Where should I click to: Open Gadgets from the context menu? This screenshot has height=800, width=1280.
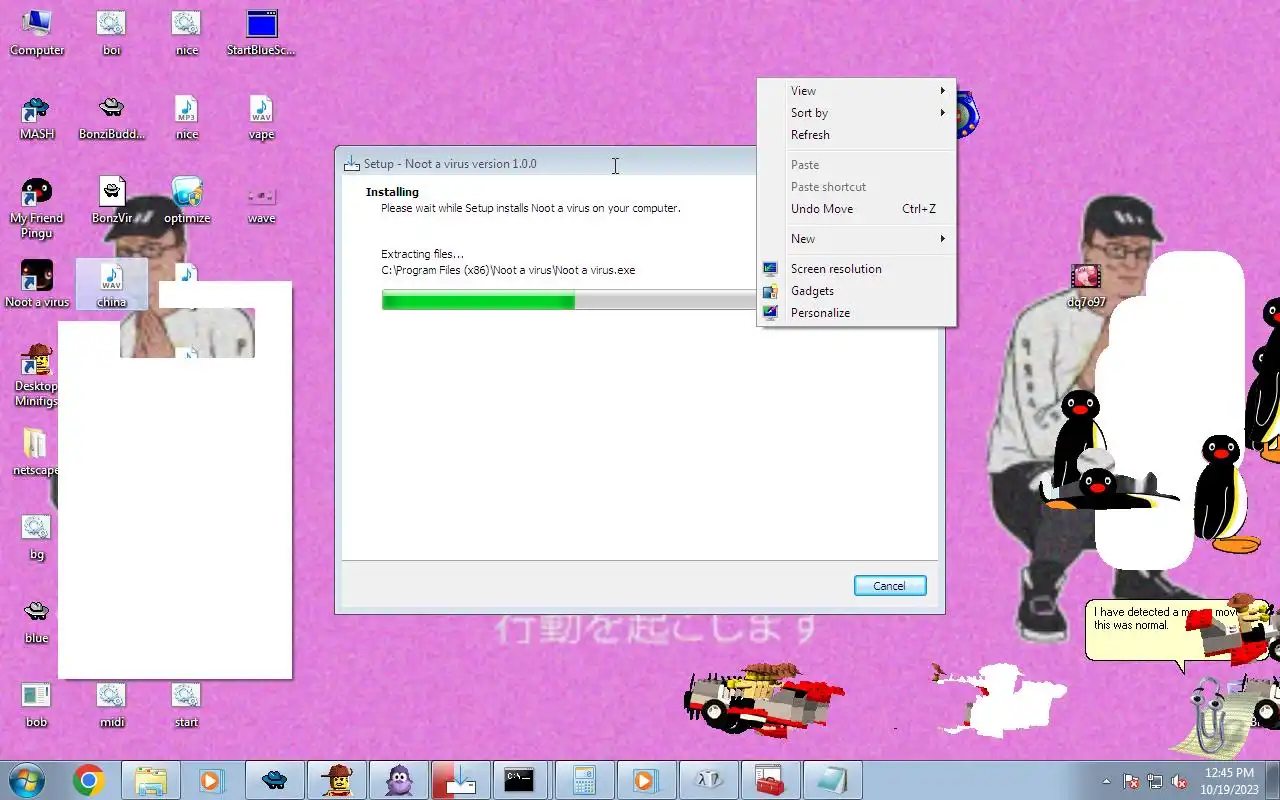click(x=856, y=291)
